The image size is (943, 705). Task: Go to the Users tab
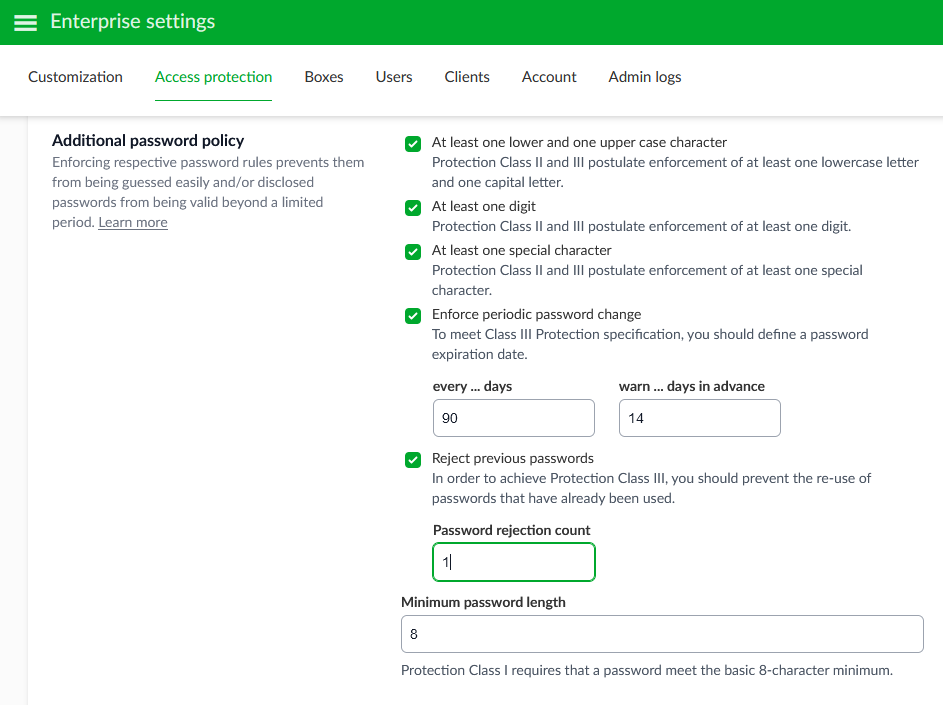pyautogui.click(x=394, y=77)
